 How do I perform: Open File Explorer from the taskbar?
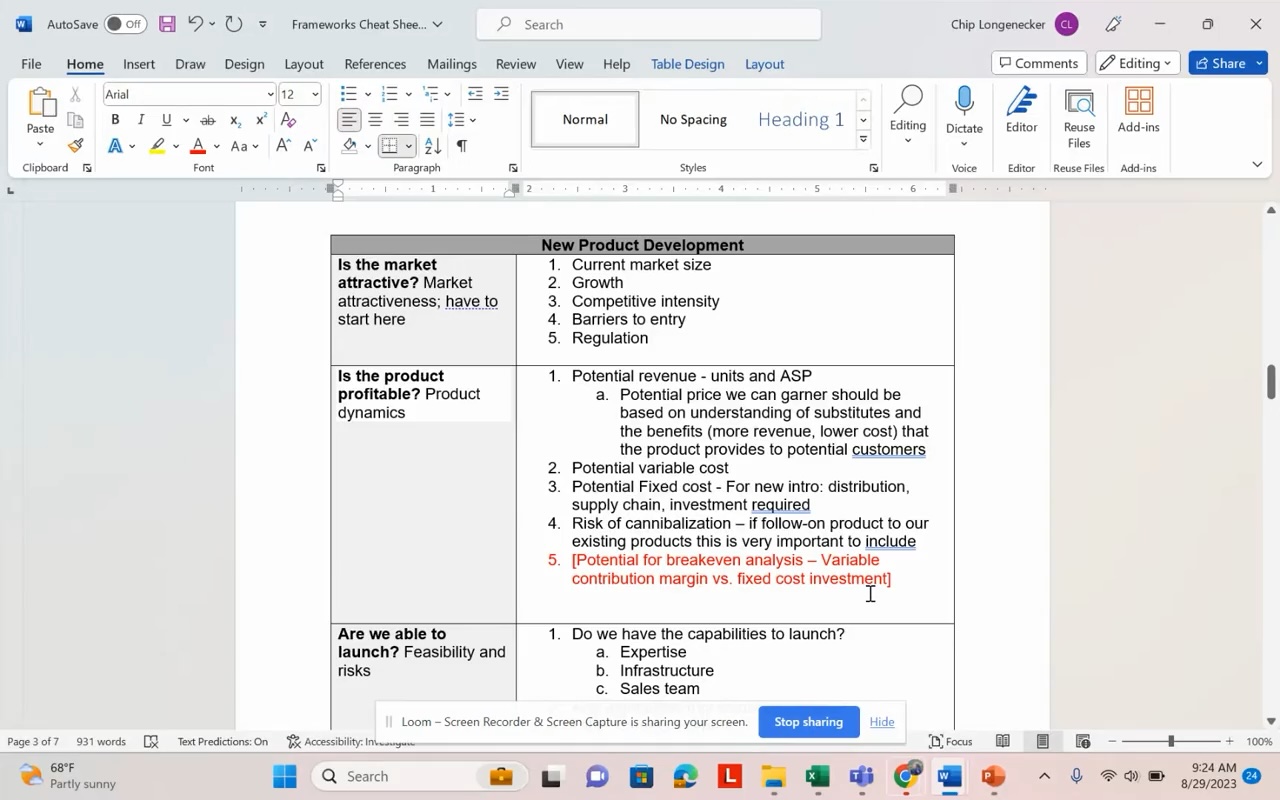point(774,776)
